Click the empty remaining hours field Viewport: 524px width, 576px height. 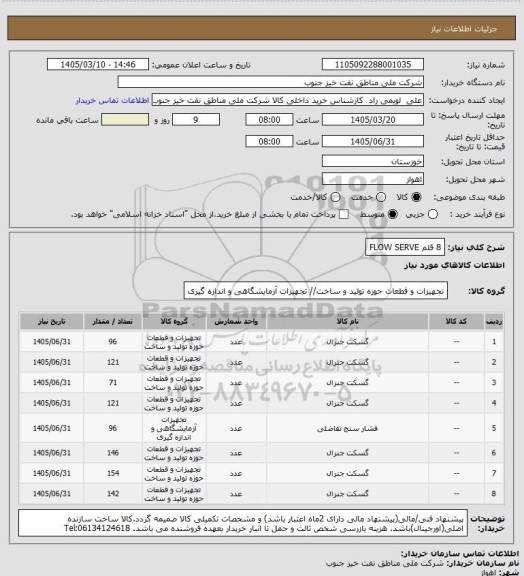125,120
